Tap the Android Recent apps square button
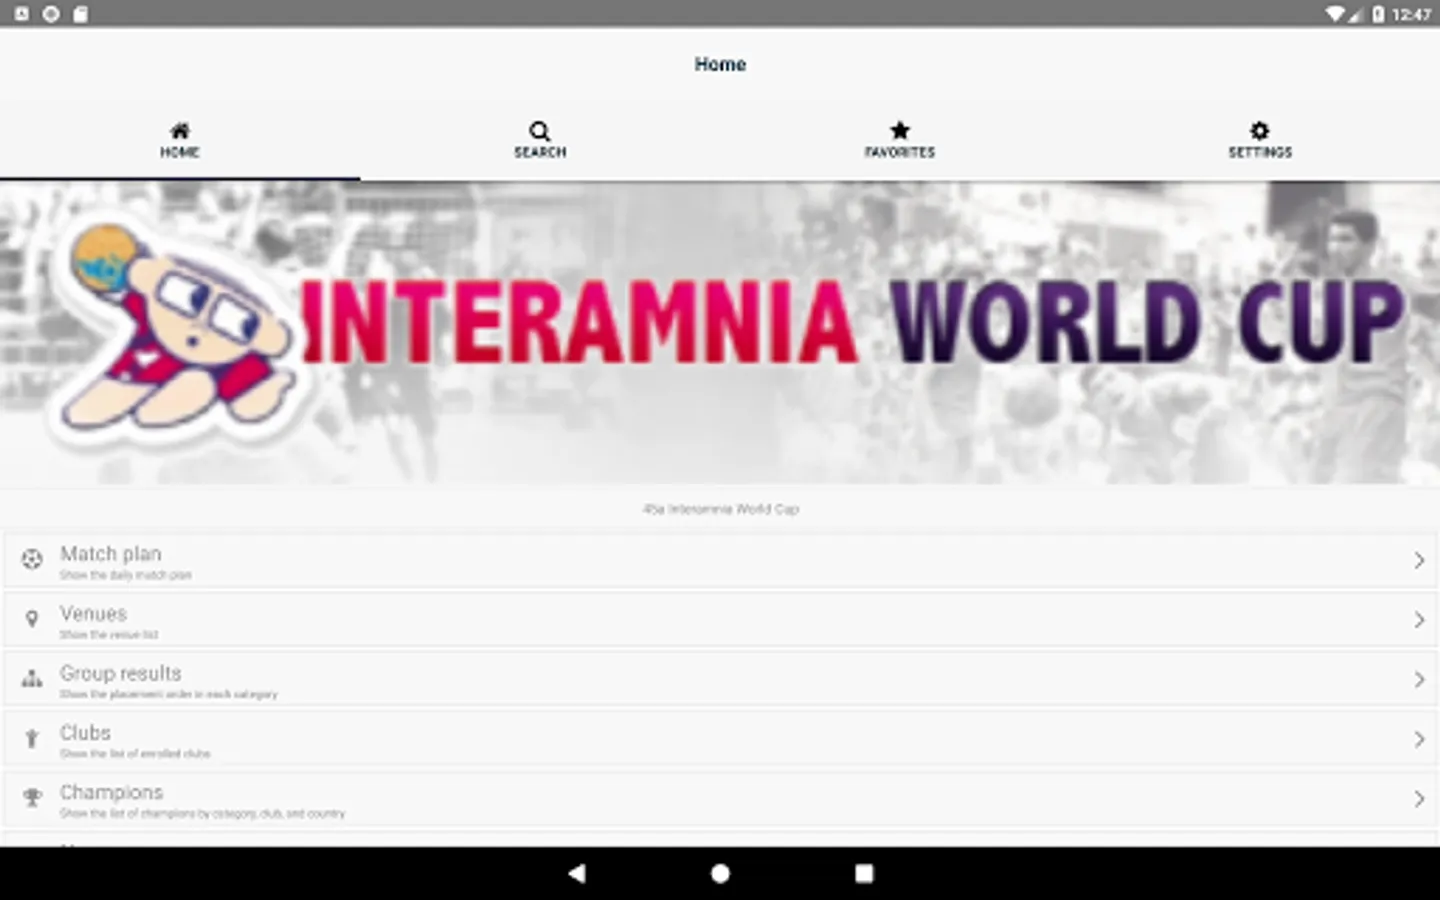The image size is (1440, 900). [864, 873]
